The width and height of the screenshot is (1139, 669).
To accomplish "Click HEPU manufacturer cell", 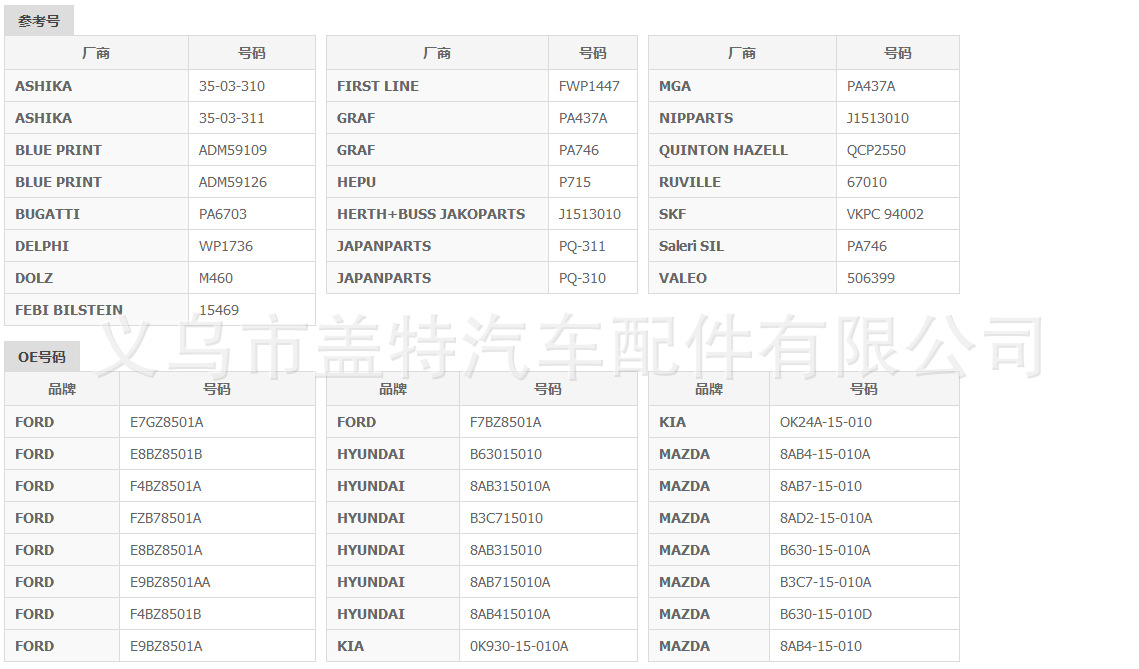I will [x=437, y=182].
